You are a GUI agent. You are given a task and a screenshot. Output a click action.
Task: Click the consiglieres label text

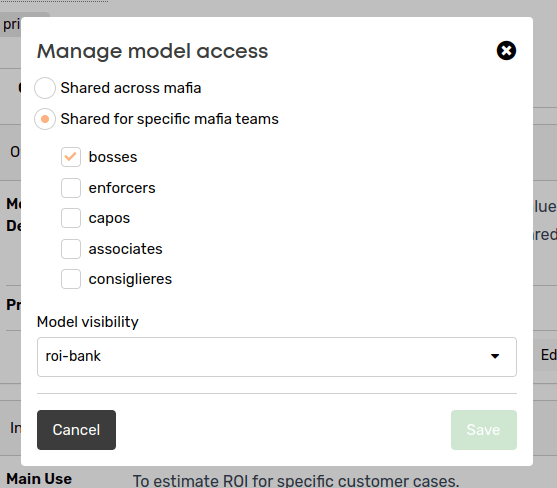(130, 279)
